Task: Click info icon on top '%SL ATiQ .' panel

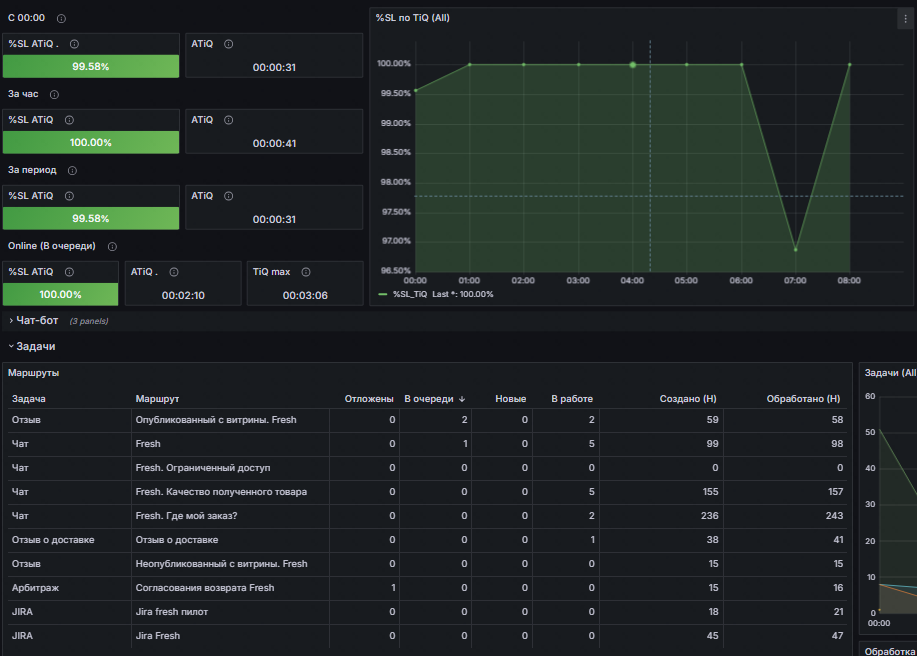Action: point(74,44)
